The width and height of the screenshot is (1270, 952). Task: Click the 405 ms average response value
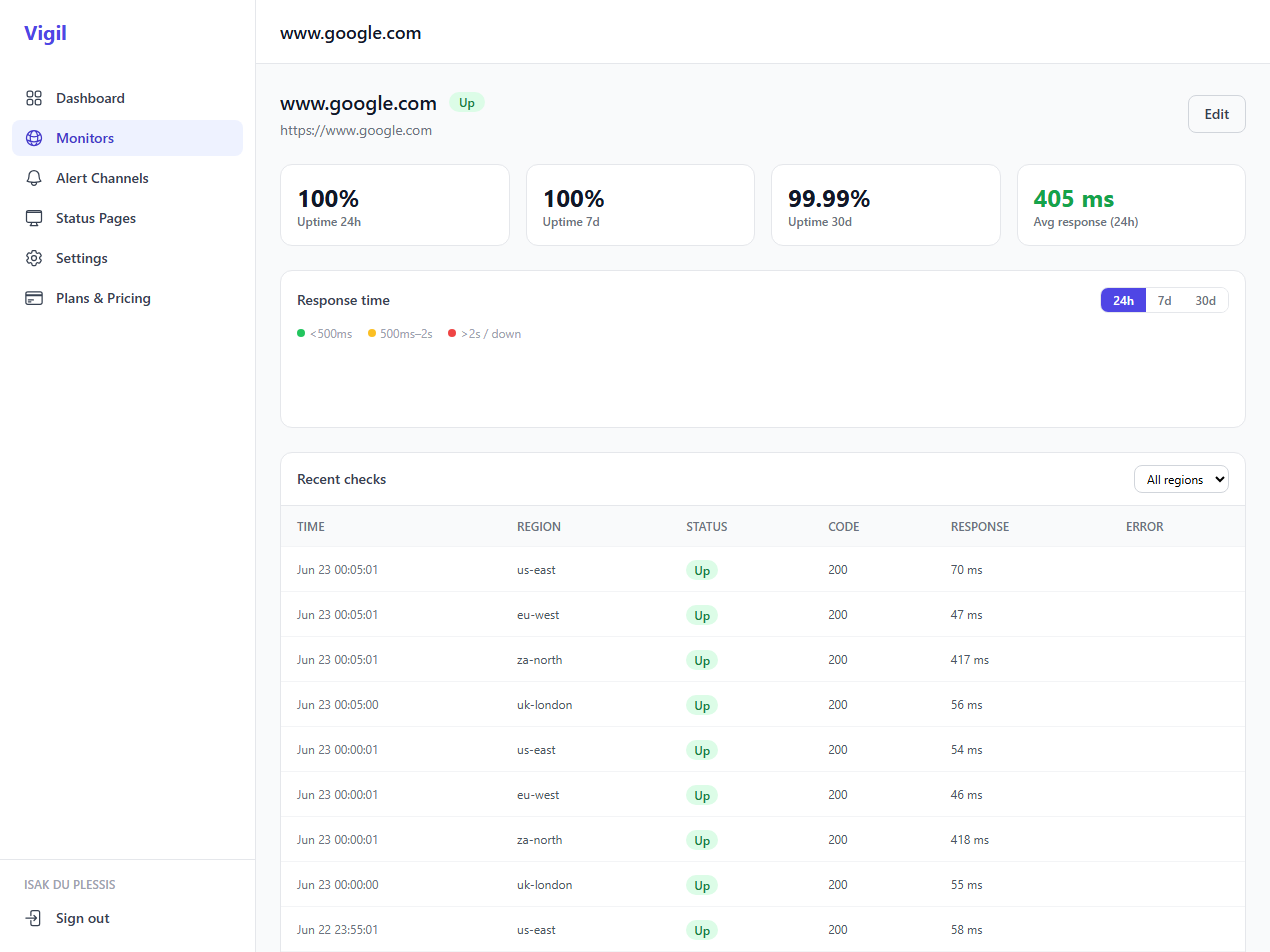point(1074,198)
